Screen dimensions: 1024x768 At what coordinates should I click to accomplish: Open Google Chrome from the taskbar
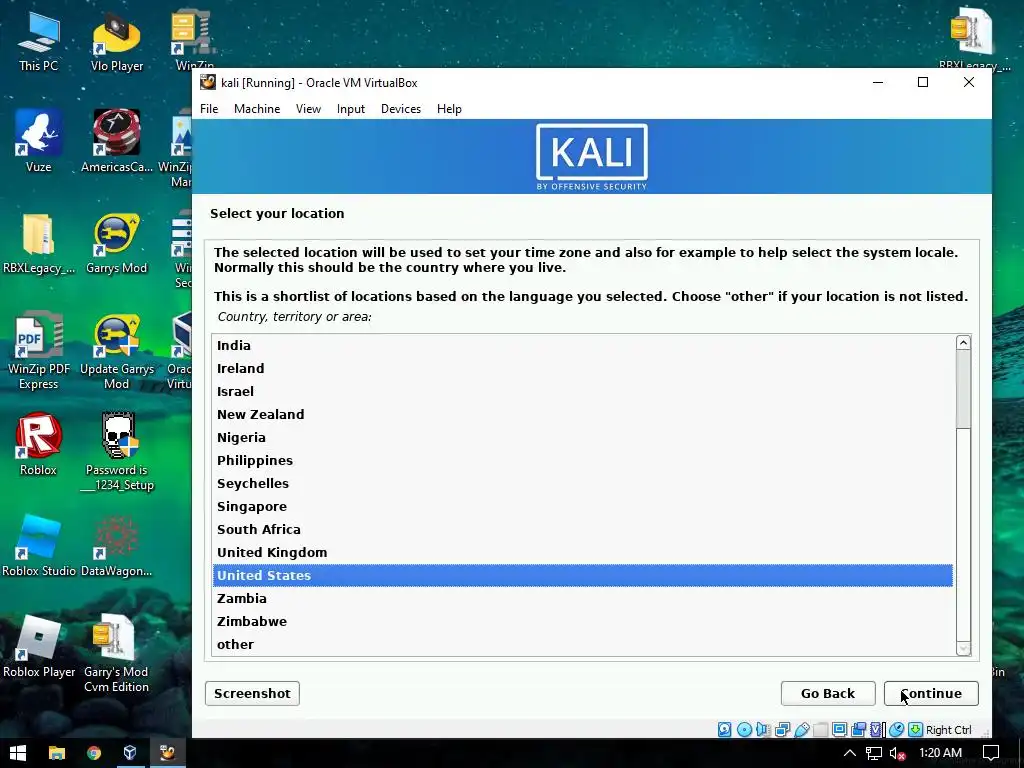pyautogui.click(x=94, y=753)
